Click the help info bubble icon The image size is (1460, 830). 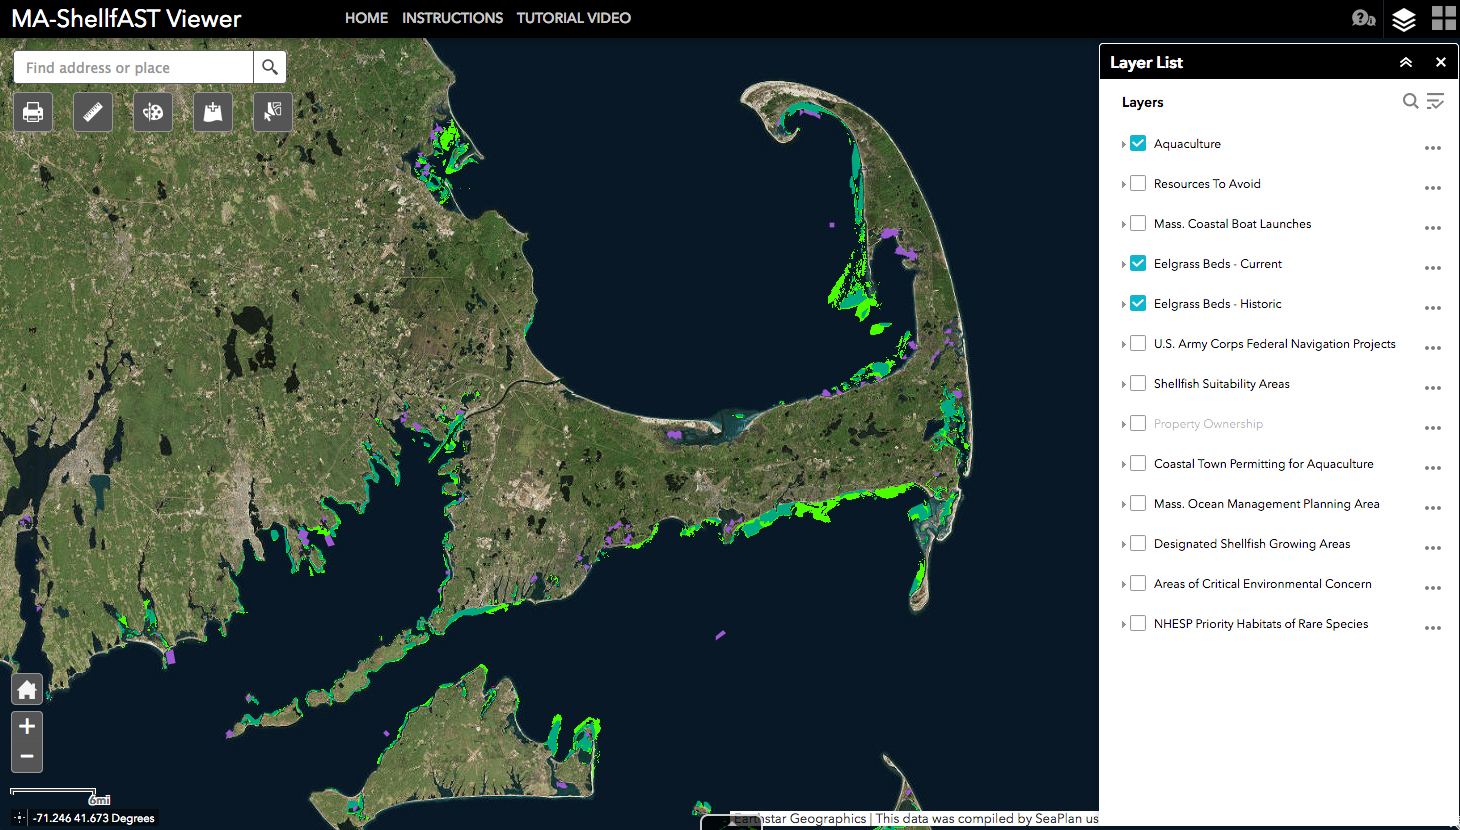(x=1363, y=18)
